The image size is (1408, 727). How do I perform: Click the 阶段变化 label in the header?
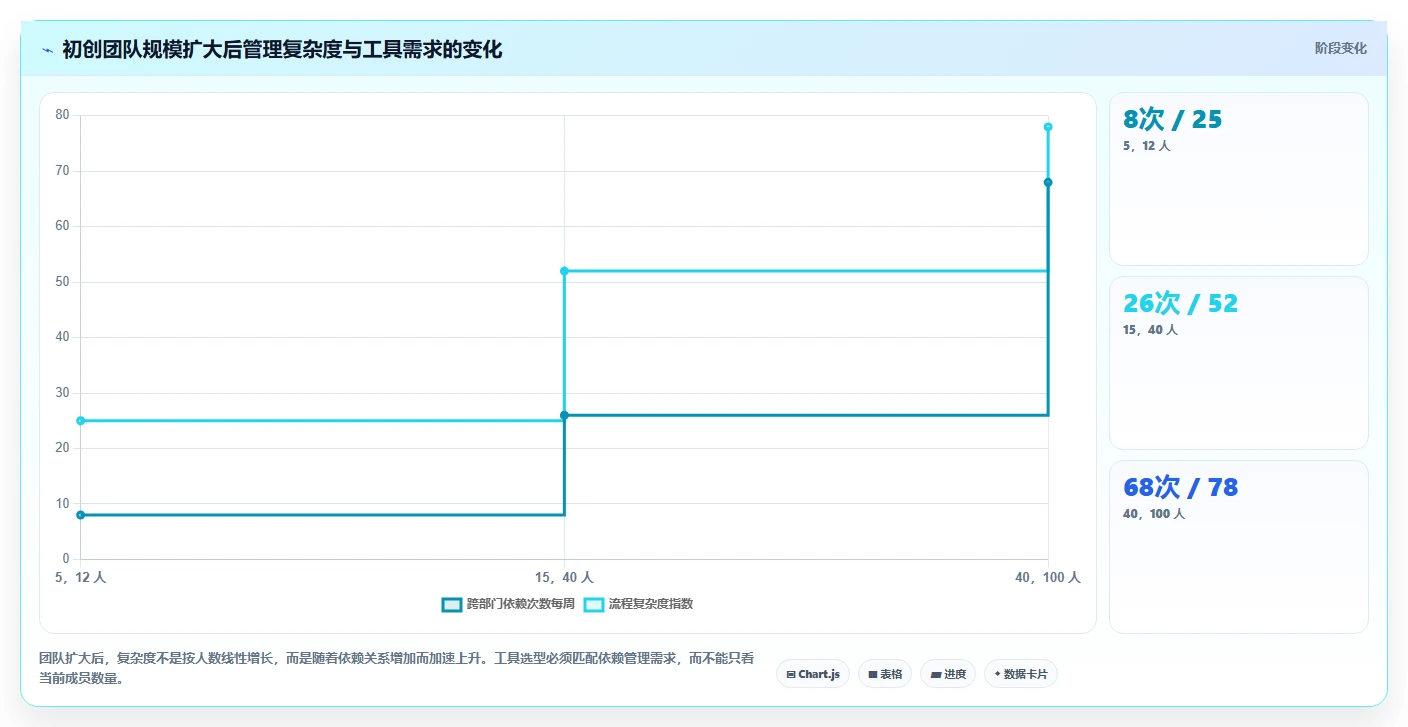1340,49
